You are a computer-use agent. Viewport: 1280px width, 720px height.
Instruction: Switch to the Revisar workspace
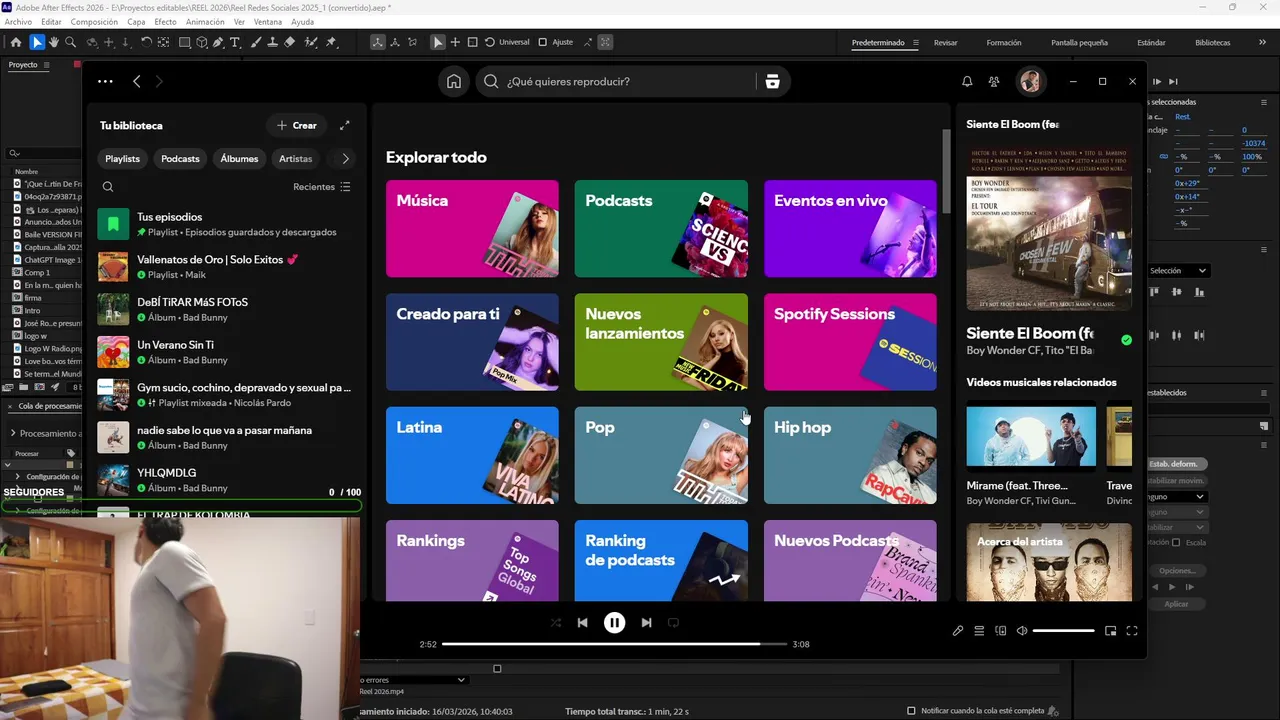[945, 43]
